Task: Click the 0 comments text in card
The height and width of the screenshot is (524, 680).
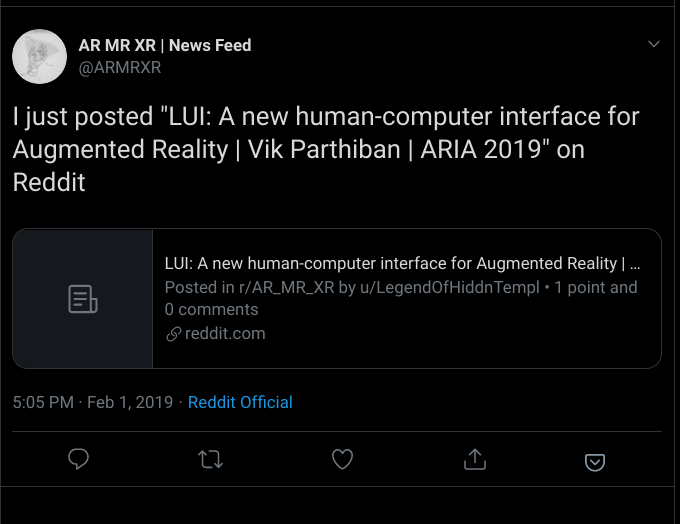Action: coord(211,309)
